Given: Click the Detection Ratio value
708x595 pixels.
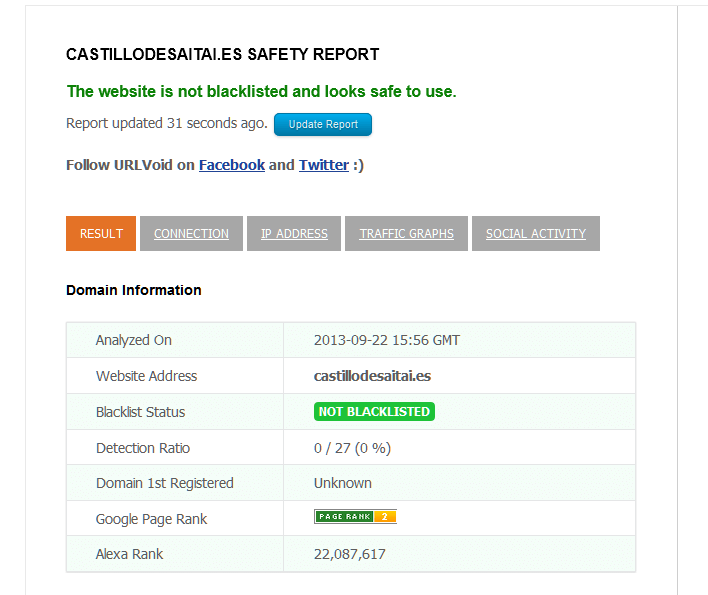Looking at the screenshot, I should [352, 448].
